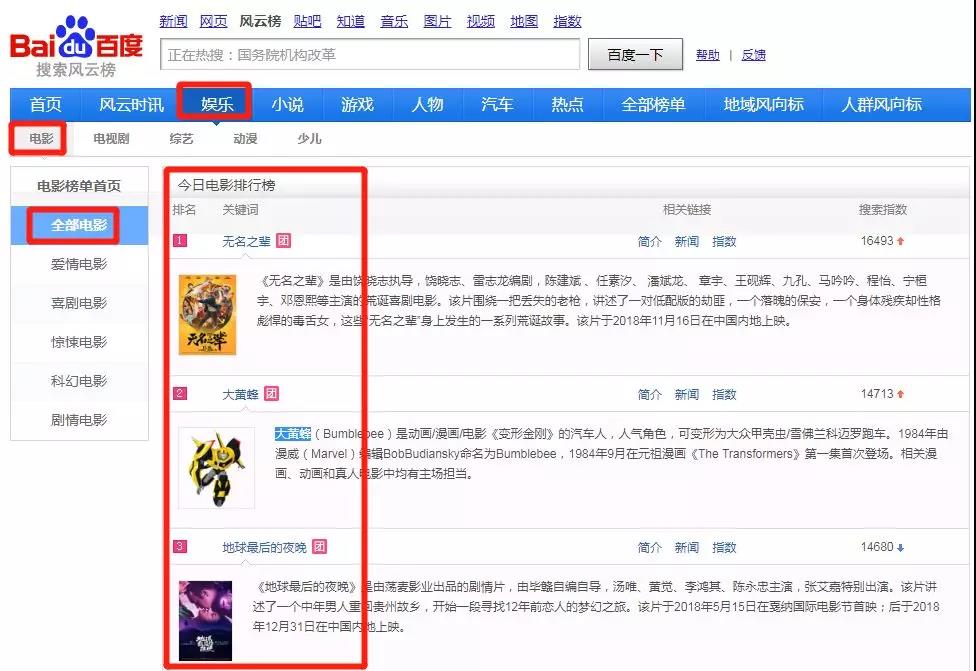The height and width of the screenshot is (671, 976).
Task: Select 惊悚电影 in the sidebar
Action: pyautogui.click(x=79, y=342)
